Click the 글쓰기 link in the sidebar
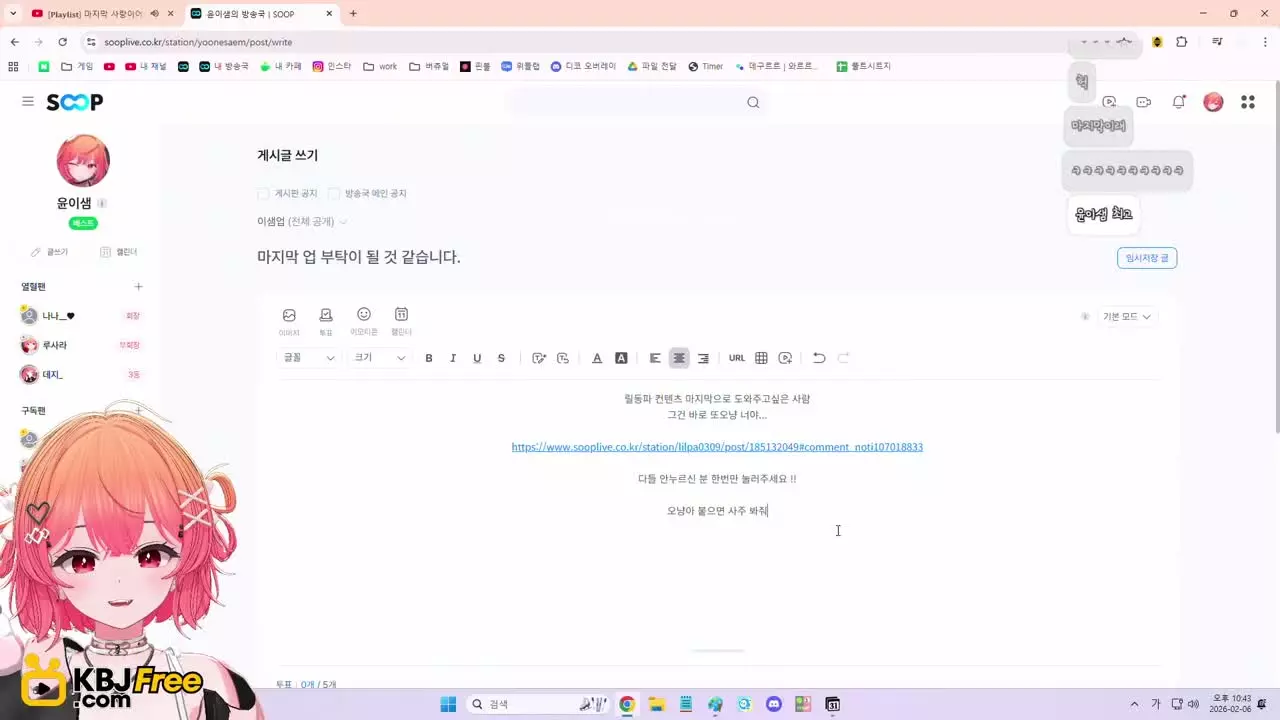 (49, 252)
